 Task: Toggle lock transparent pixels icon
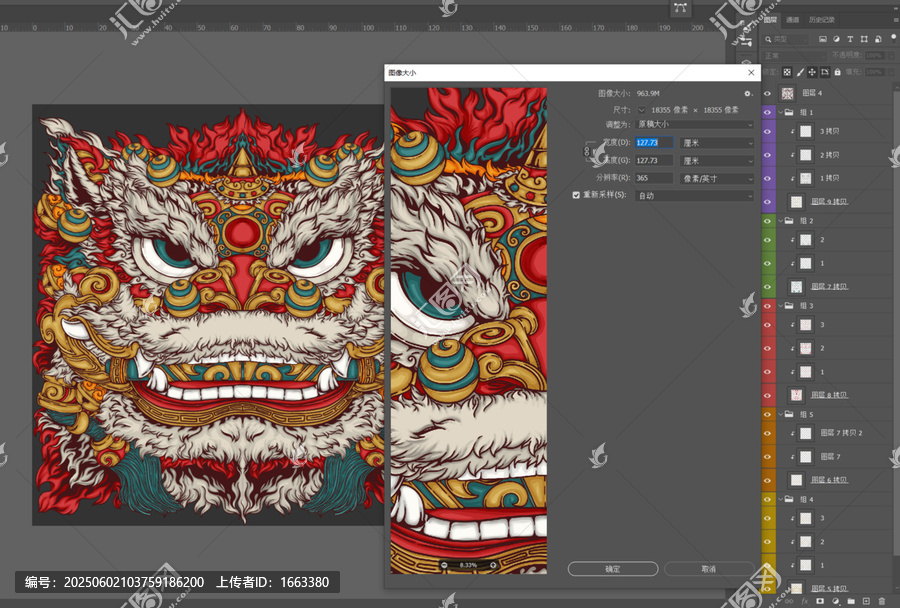787,72
